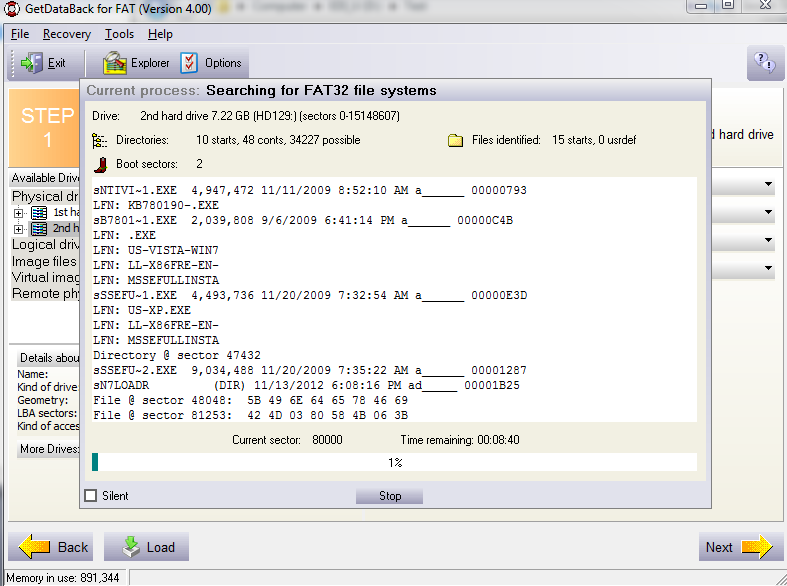Open the third dropdown arrow on the right panel
Screen dimensions: 787x586
(768, 240)
